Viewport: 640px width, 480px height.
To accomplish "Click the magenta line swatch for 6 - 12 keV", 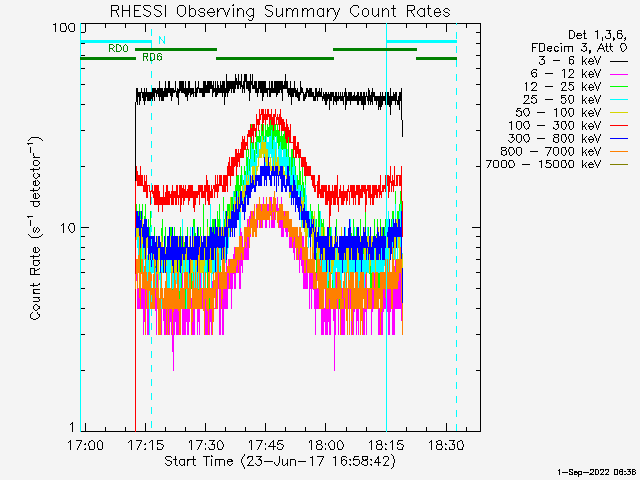I will 619,74.
